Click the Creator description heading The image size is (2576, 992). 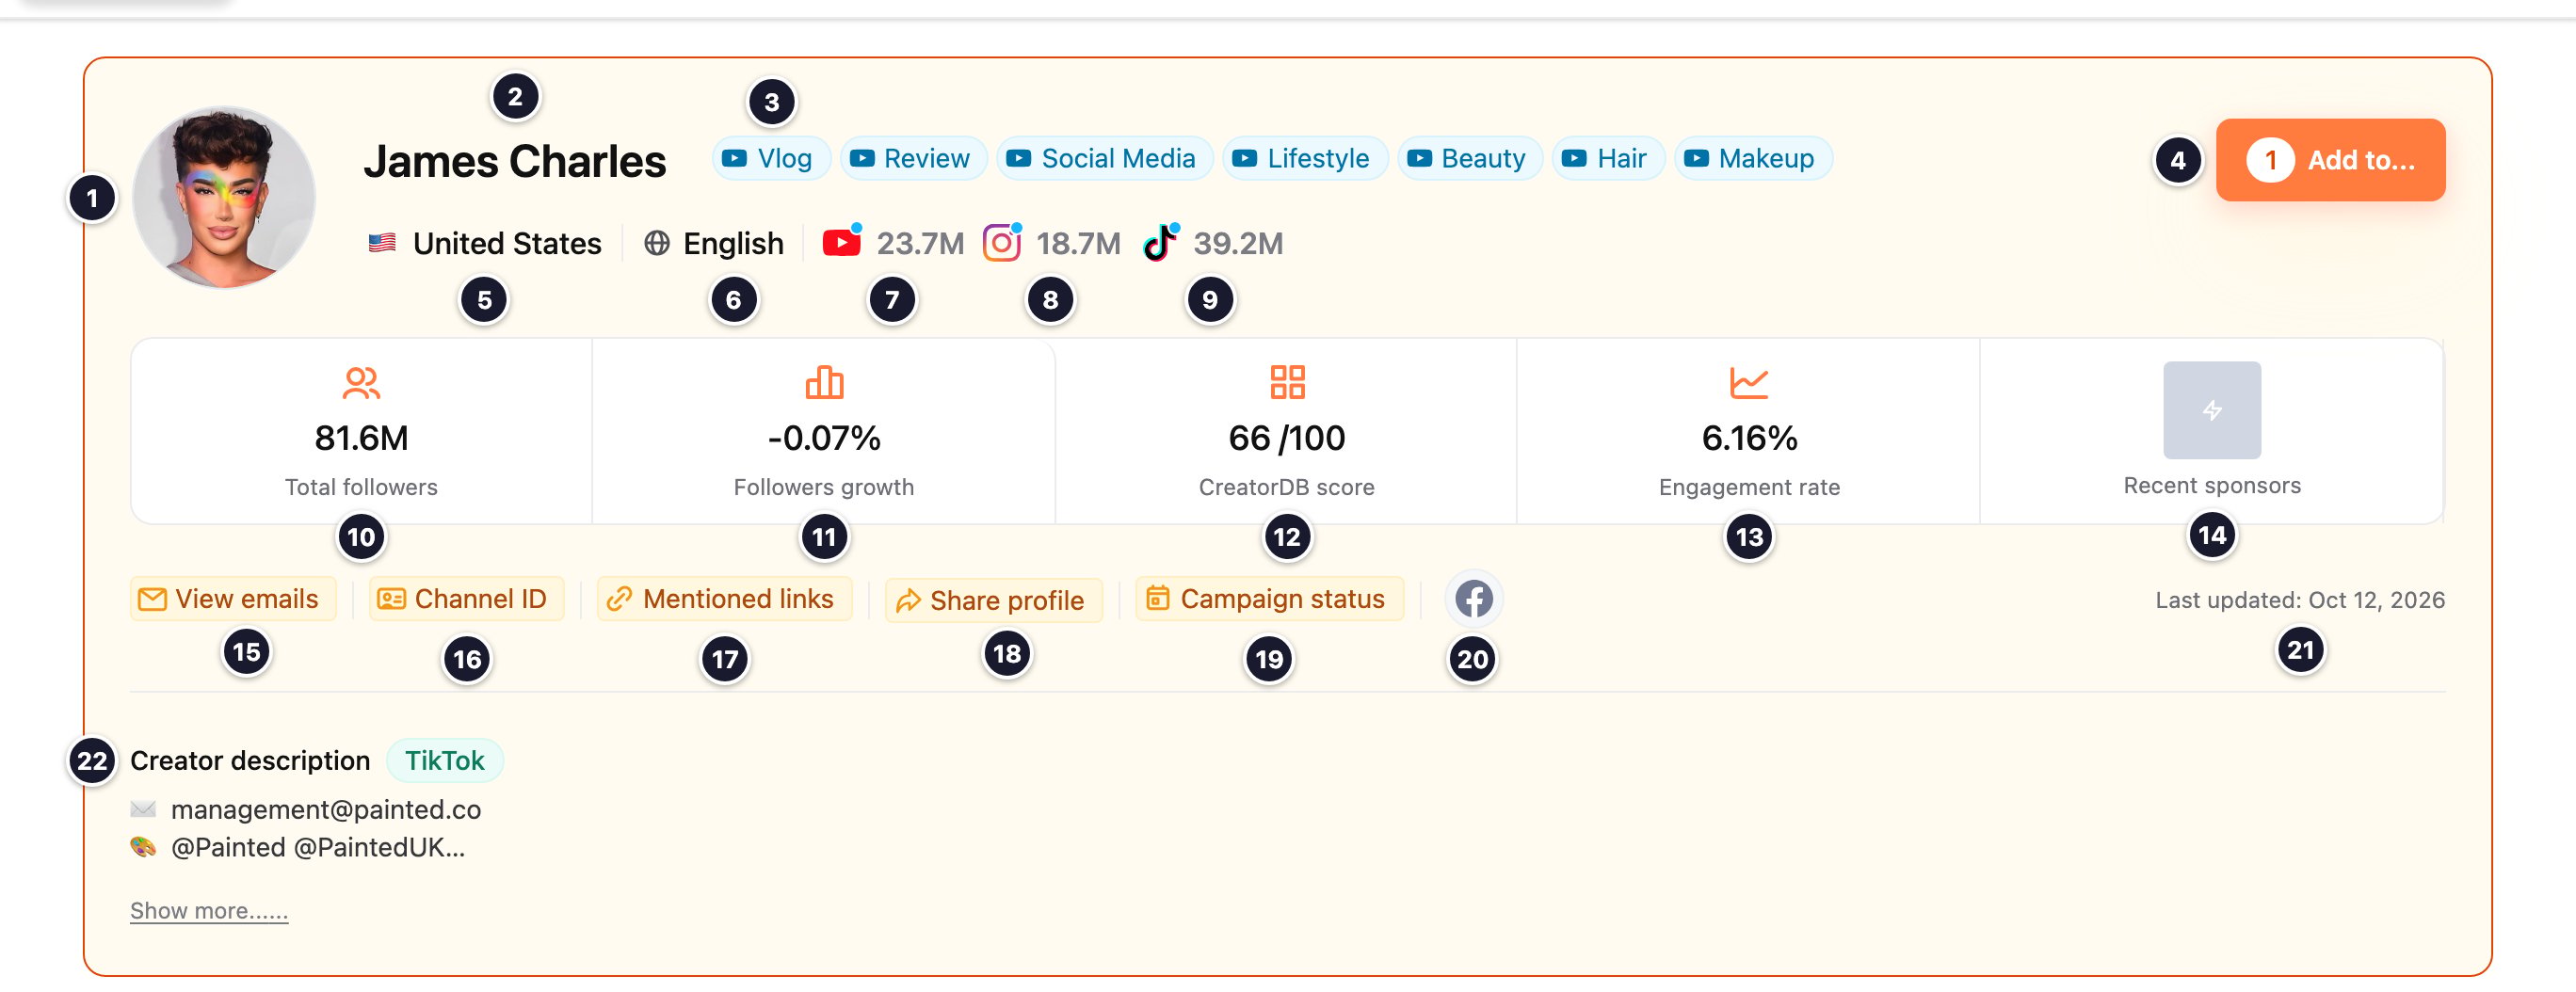(250, 761)
